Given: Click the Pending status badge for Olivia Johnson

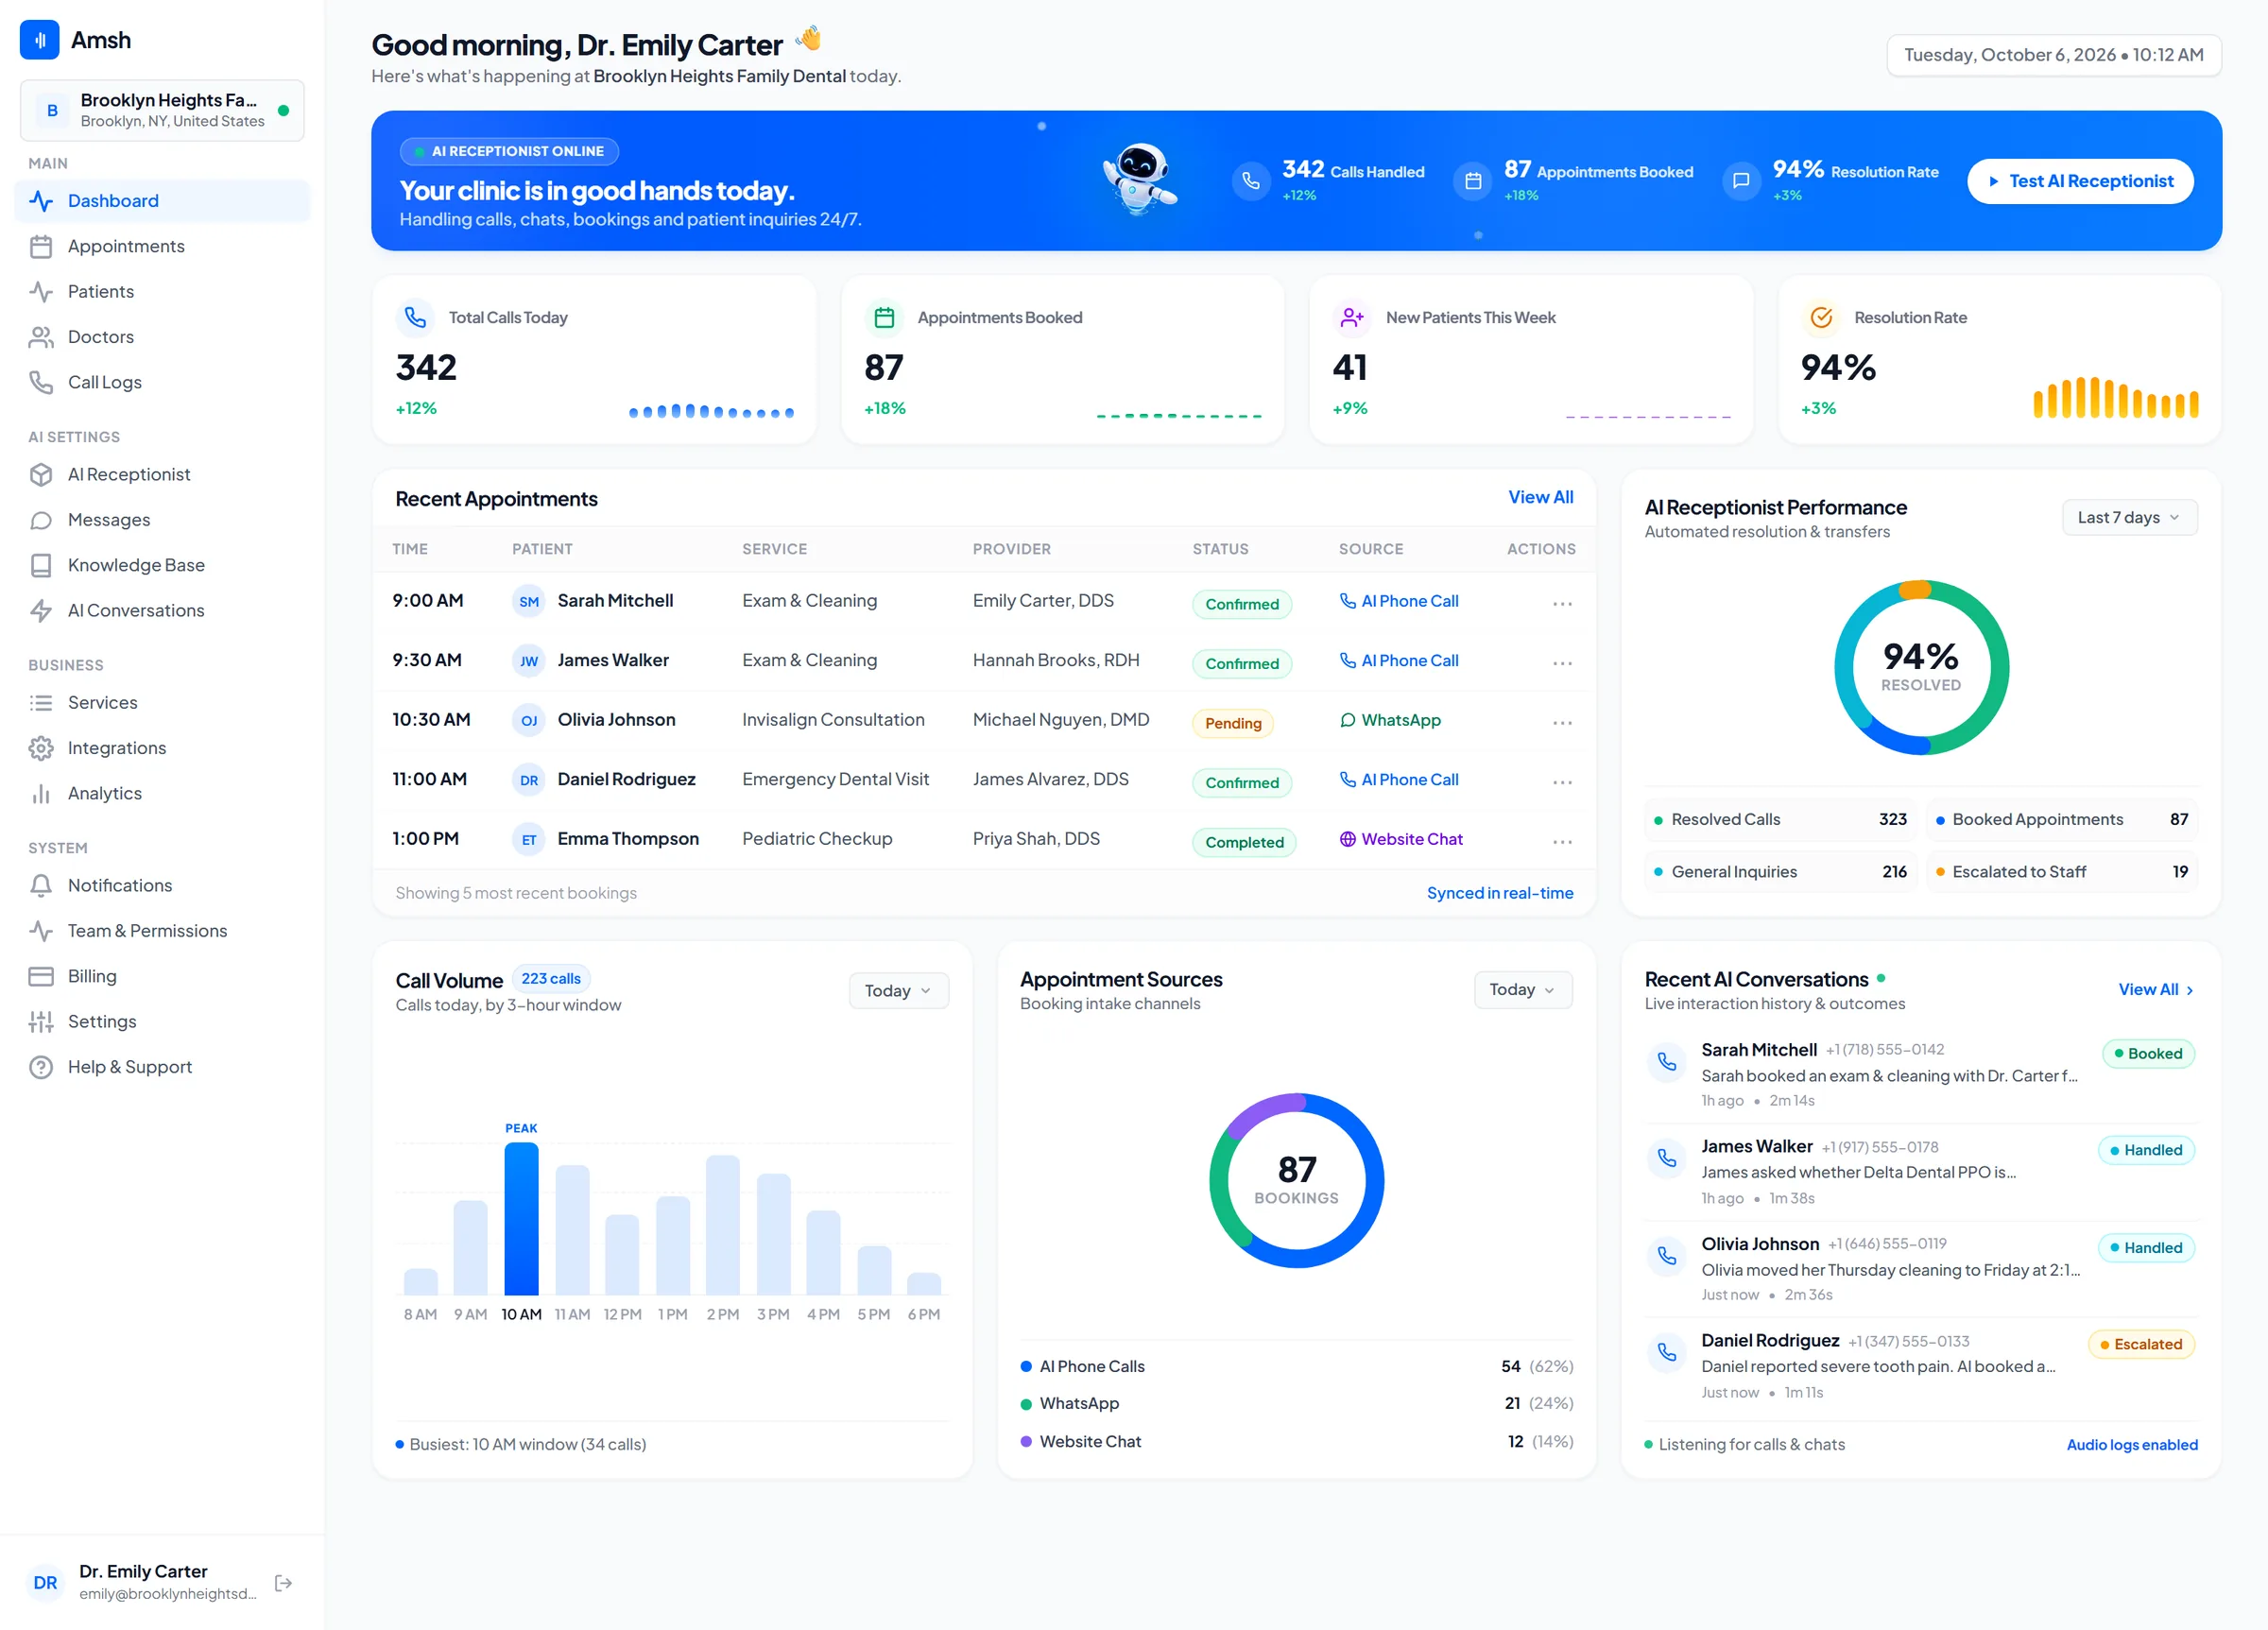Looking at the screenshot, I should pos(1232,723).
